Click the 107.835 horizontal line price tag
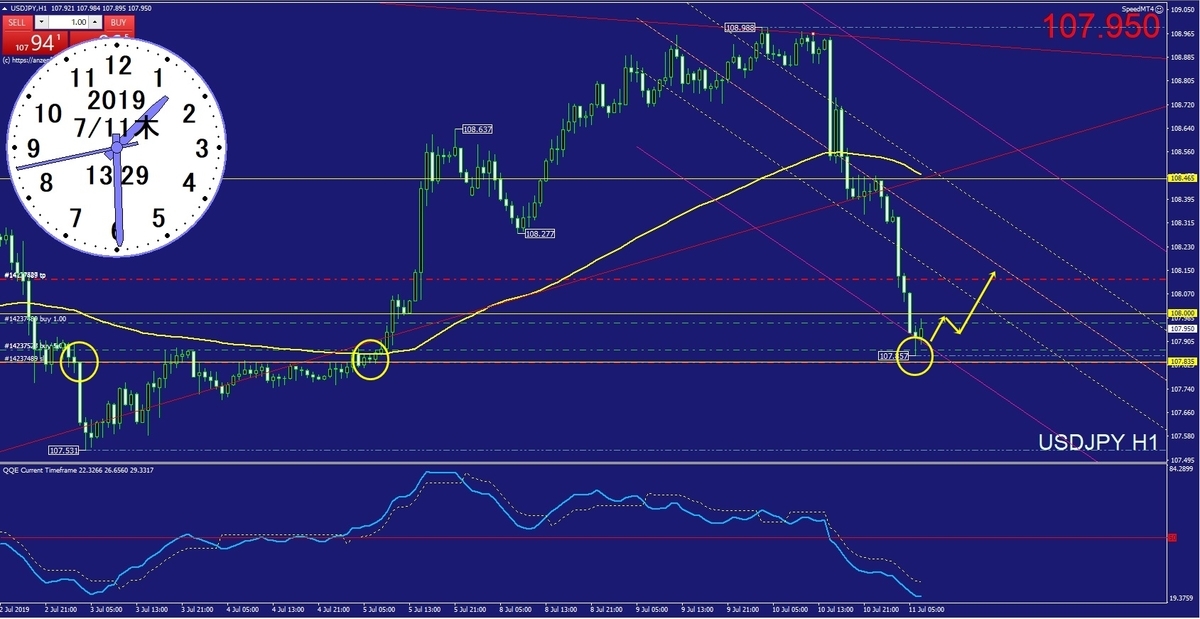1200x619 pixels. tap(1181, 361)
